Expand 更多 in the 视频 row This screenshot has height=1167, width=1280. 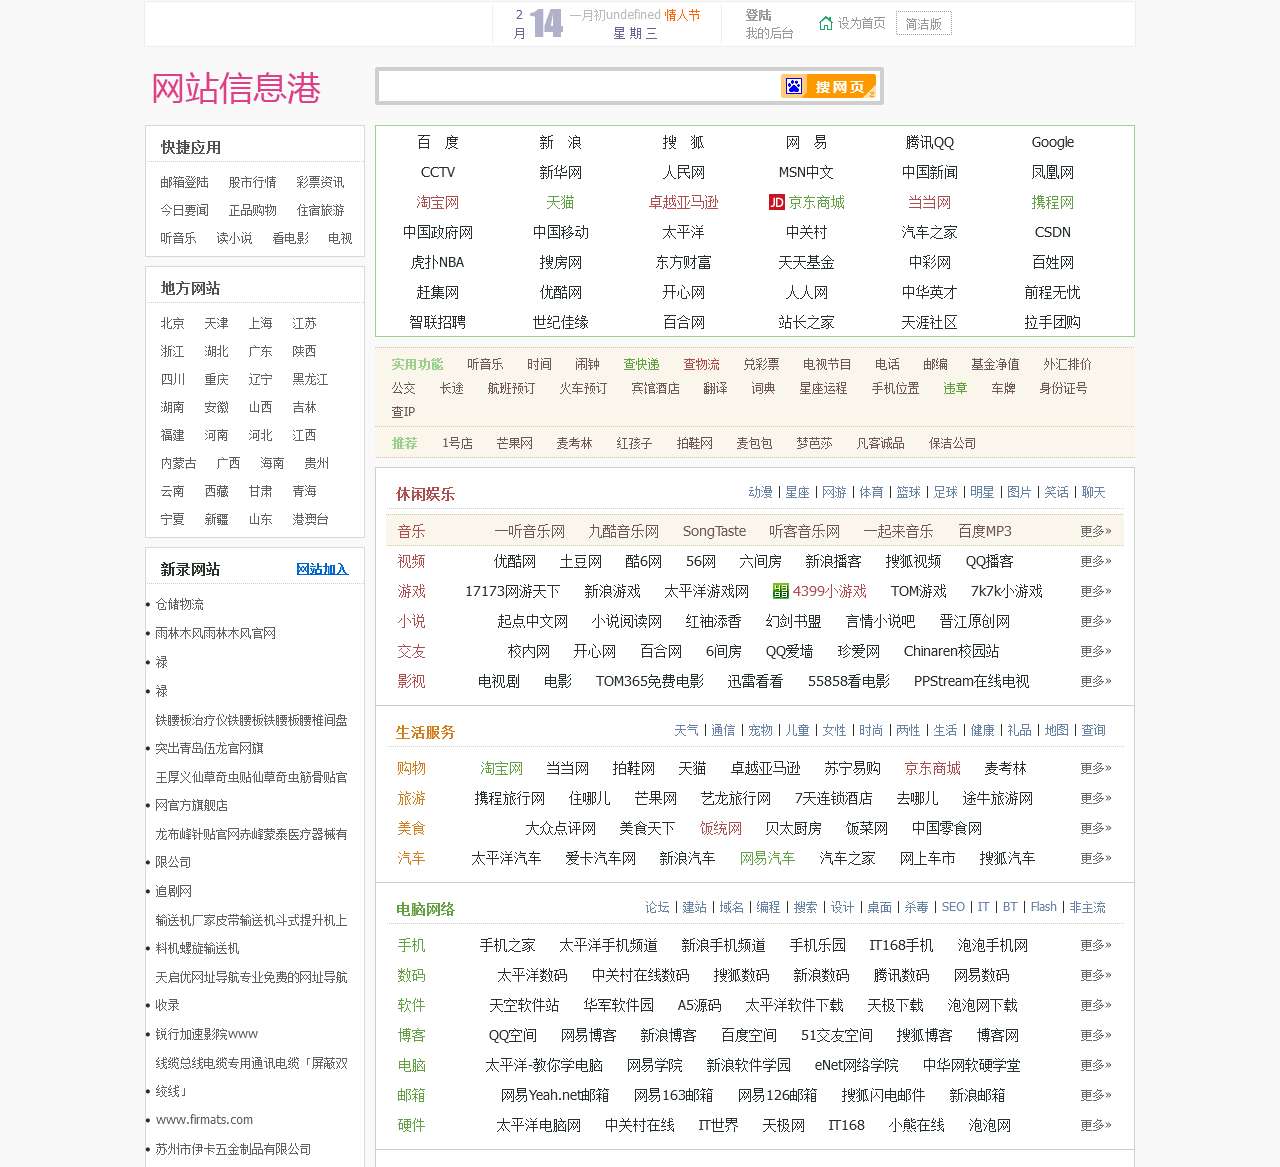point(1096,561)
